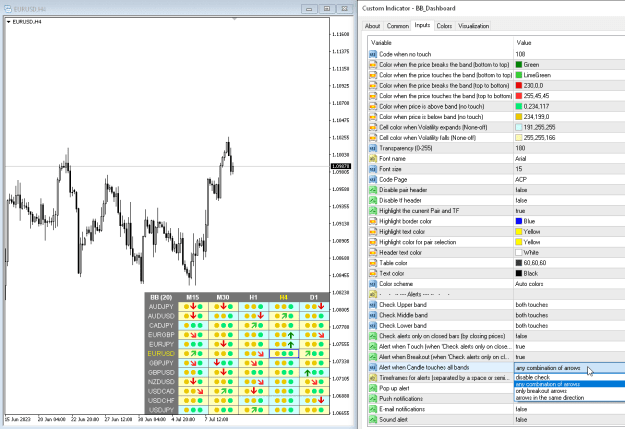Click the icon beside 'Highlight the current Pair and TF'

(373, 211)
